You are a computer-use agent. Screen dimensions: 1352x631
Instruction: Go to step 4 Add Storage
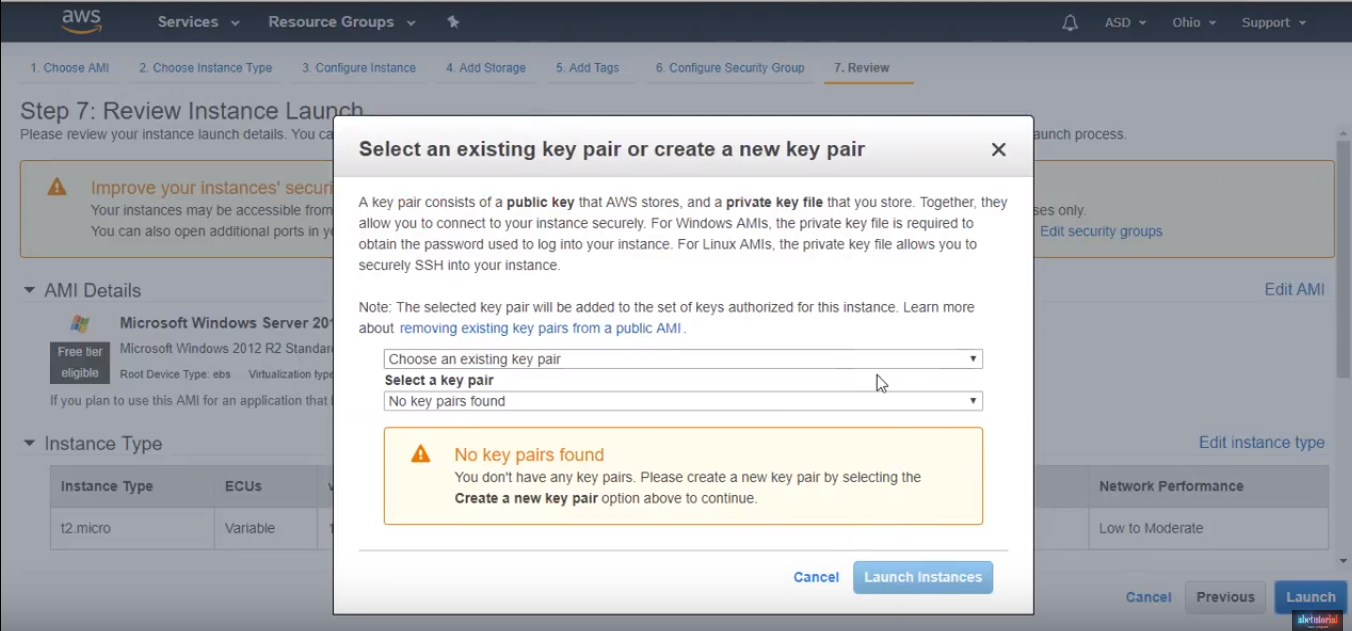click(x=486, y=68)
